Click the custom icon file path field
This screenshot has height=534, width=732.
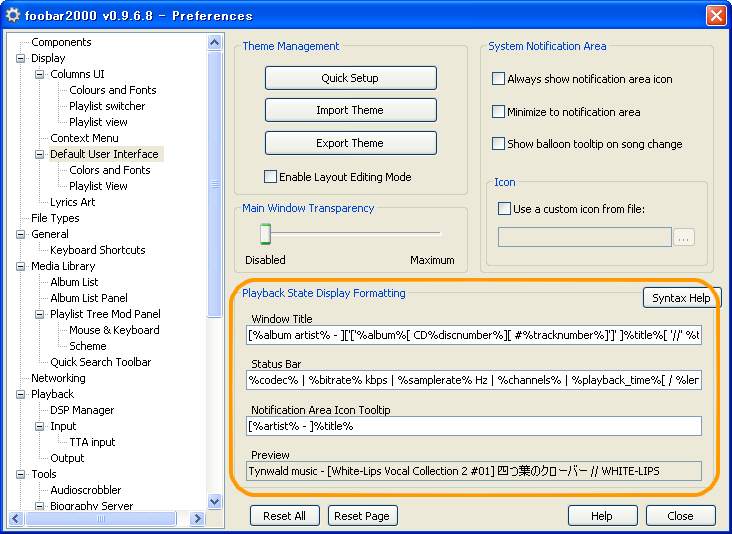pos(584,238)
